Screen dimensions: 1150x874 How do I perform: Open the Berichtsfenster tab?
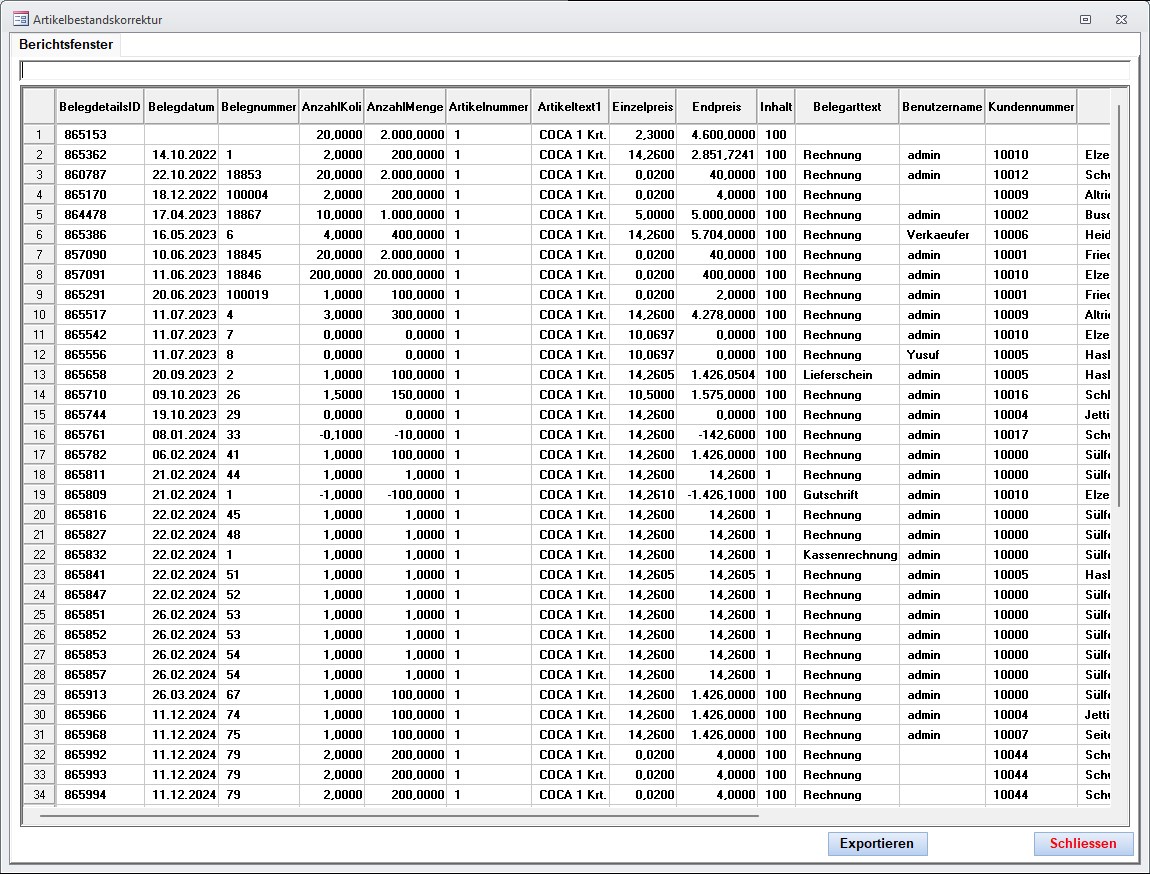click(x=66, y=45)
